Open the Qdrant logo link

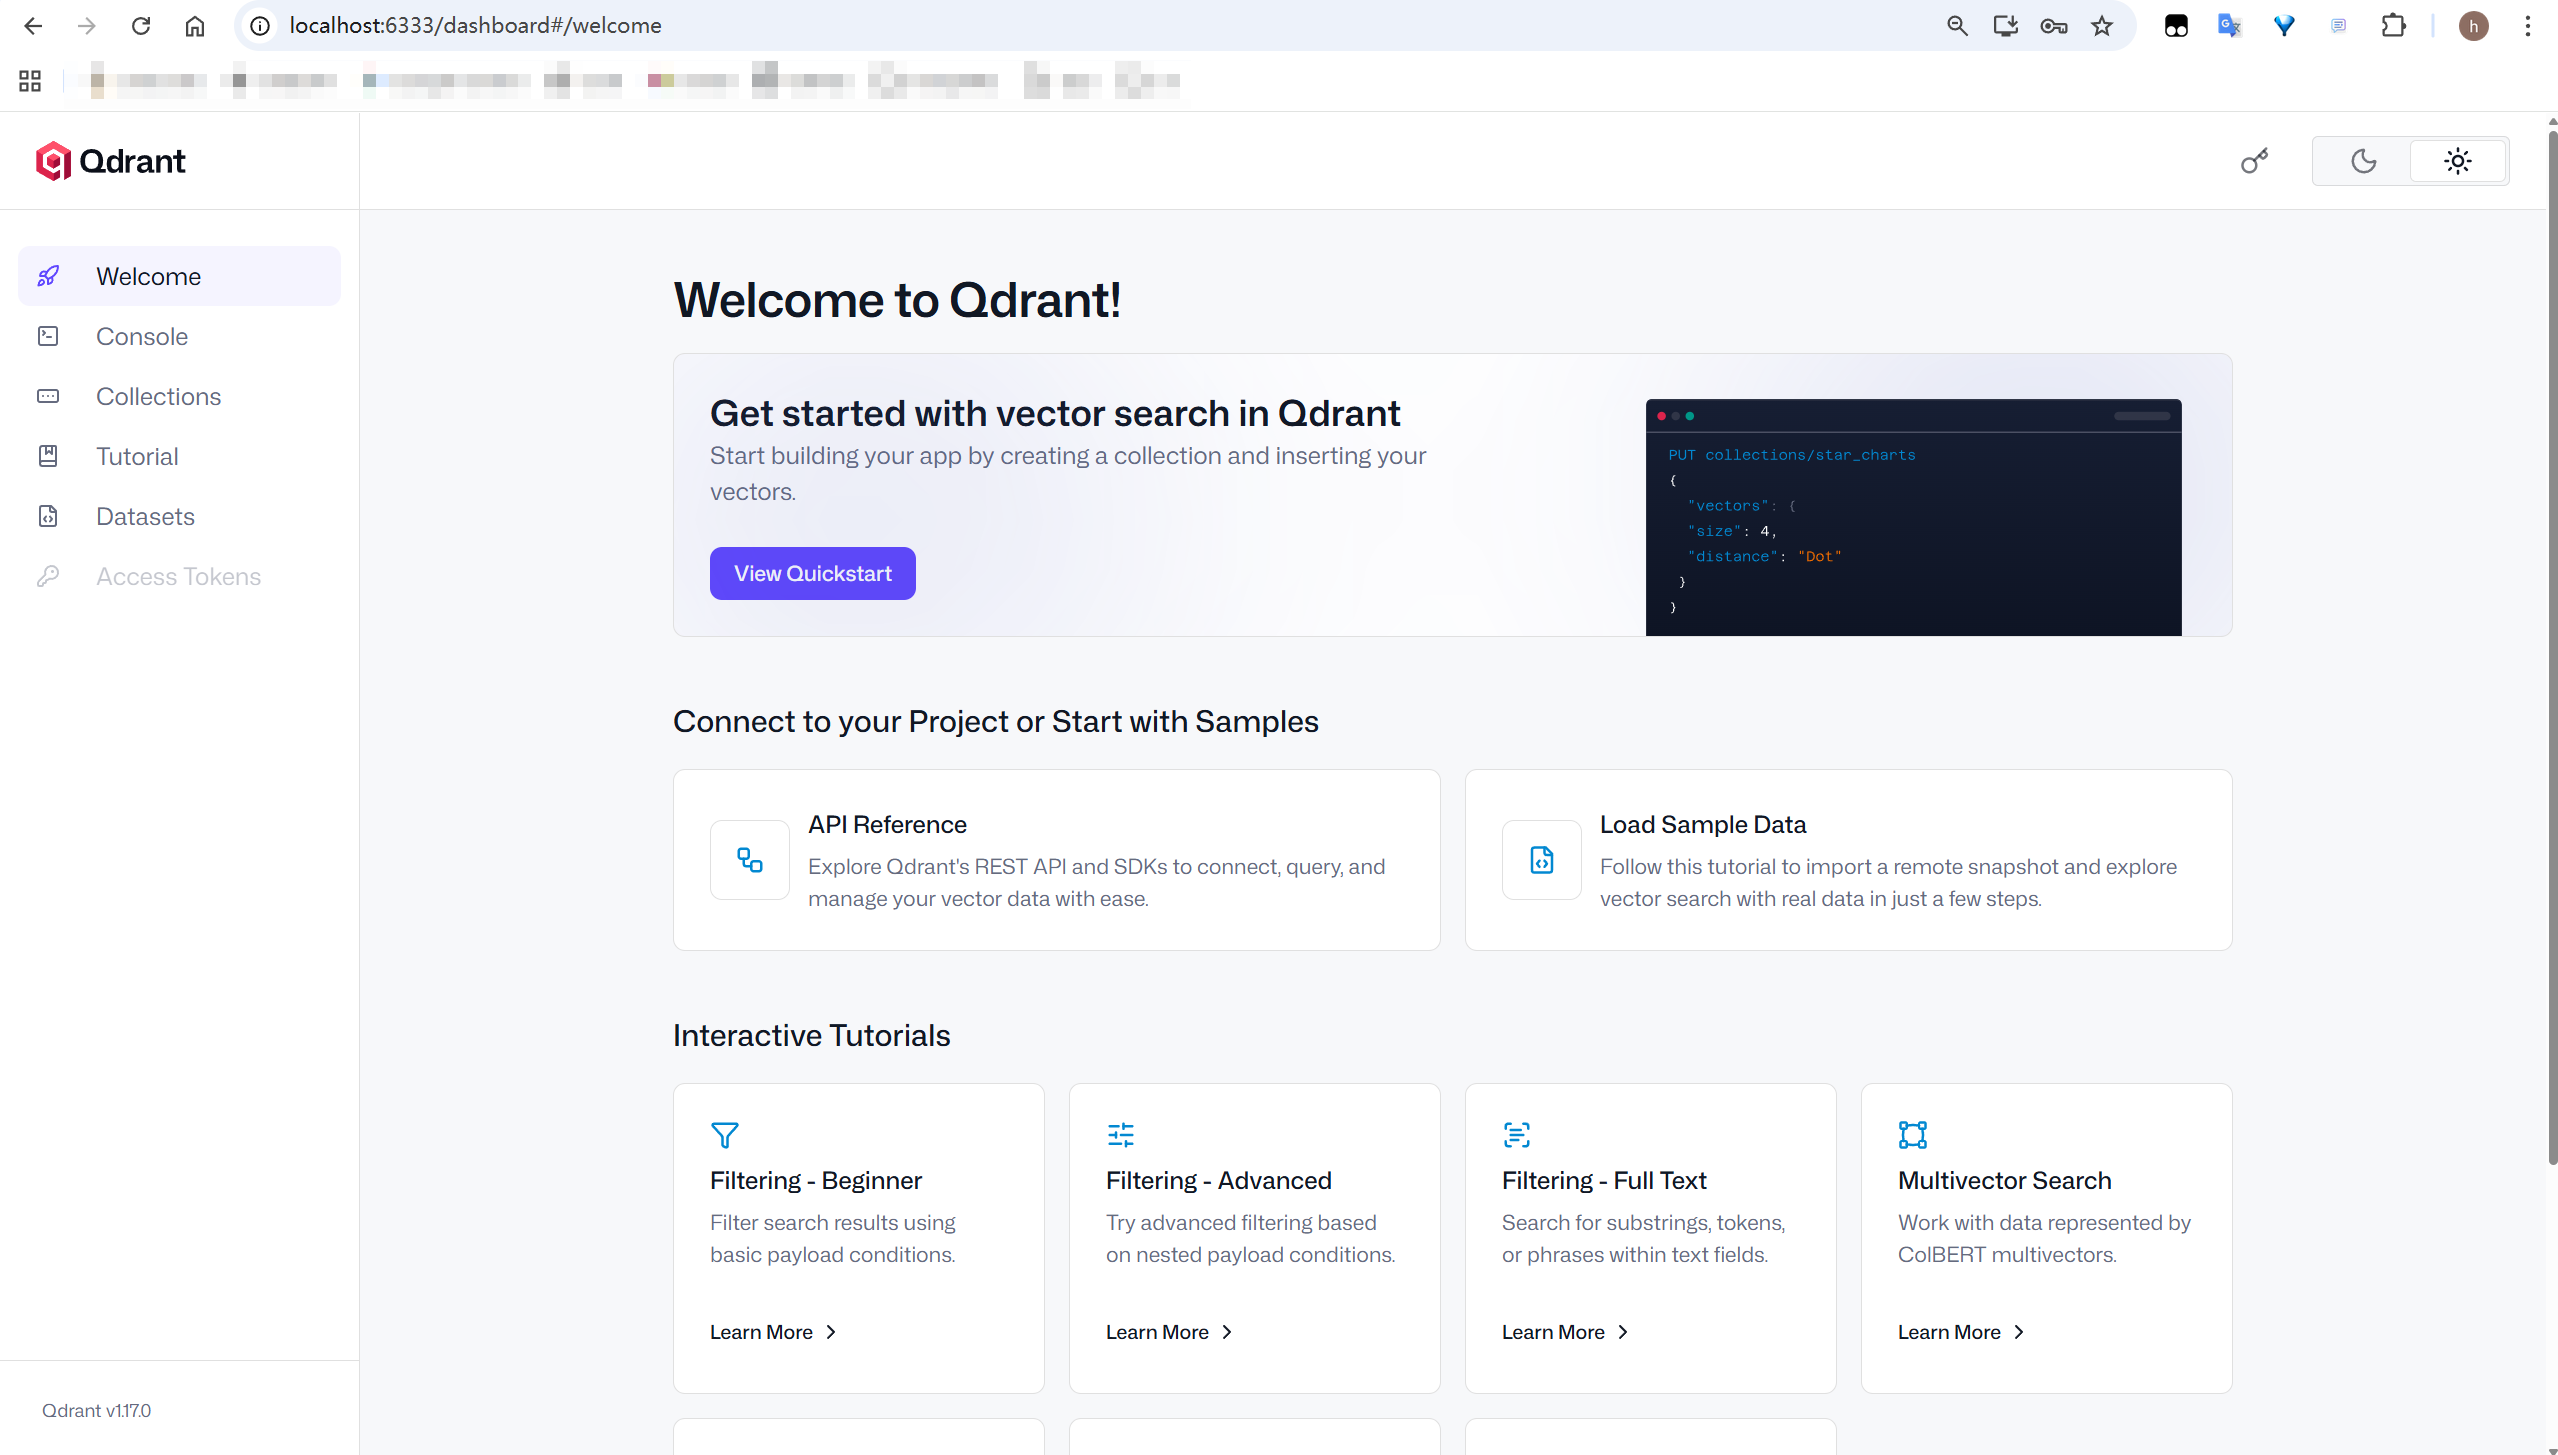click(111, 161)
